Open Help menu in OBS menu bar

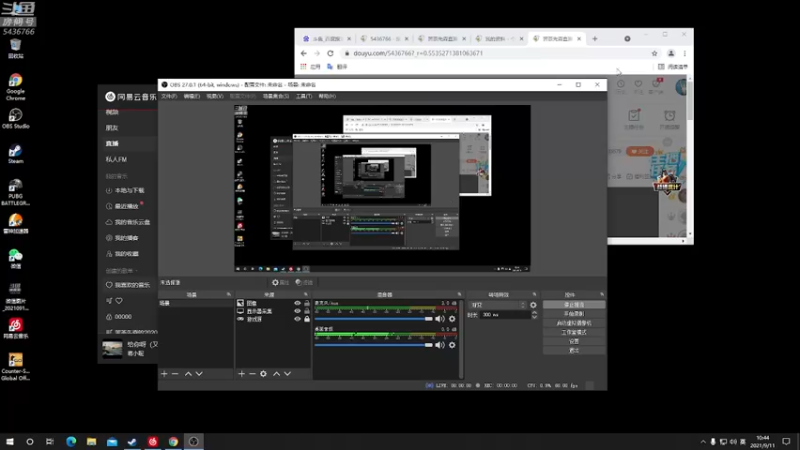[x=327, y=96]
